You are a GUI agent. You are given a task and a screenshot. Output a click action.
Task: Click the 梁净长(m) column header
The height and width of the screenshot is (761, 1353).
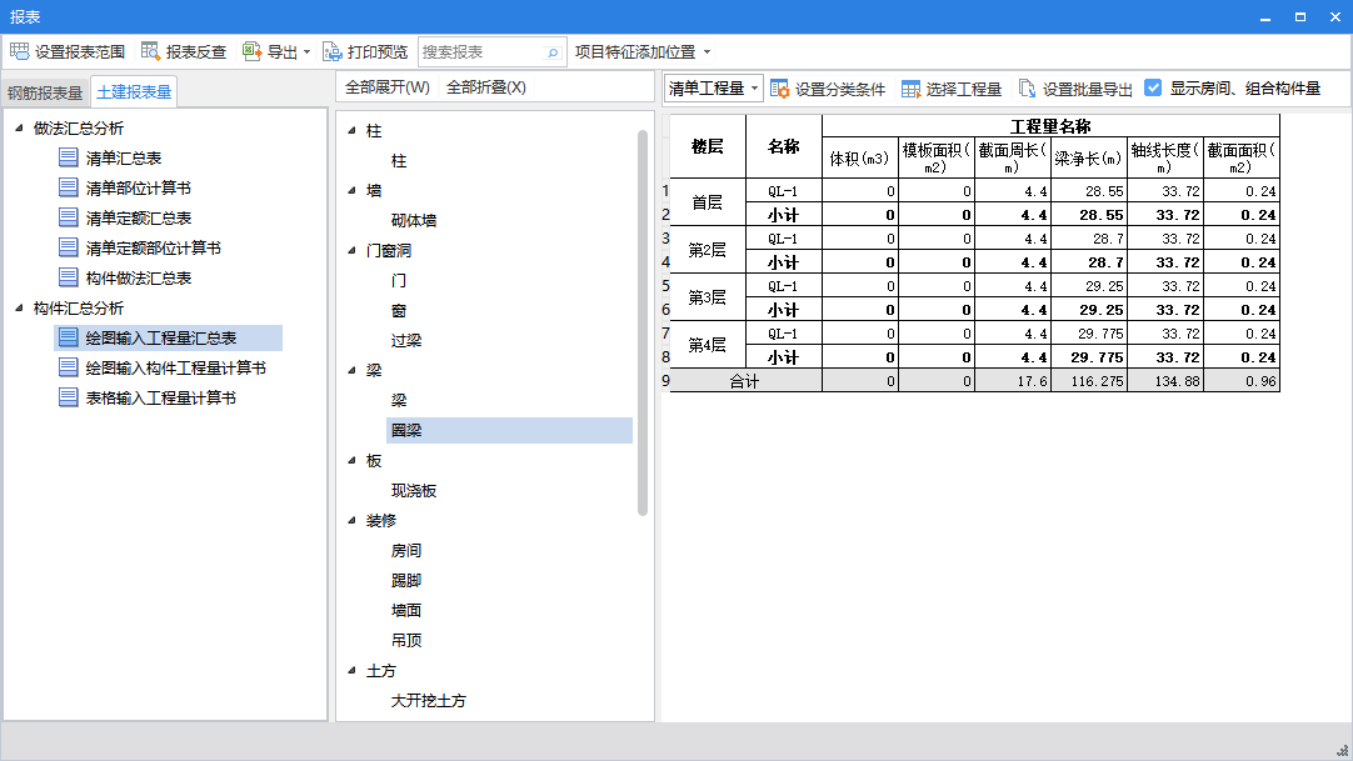tap(1088, 158)
